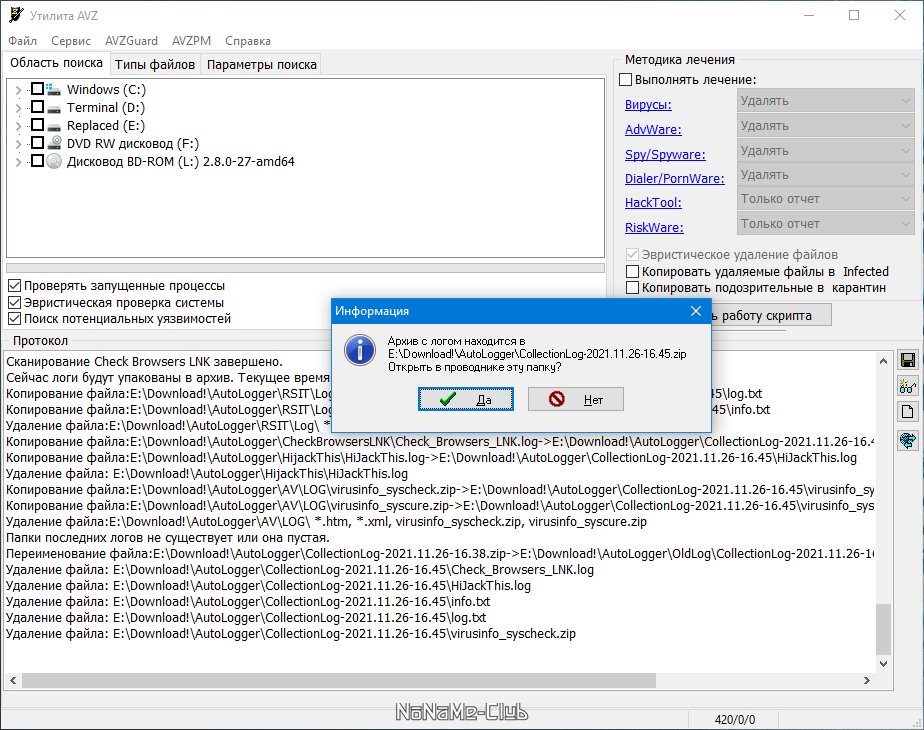Viewport: 924px width, 730px height.
Task: Click the AVZ application icon in title bar
Action: point(16,15)
